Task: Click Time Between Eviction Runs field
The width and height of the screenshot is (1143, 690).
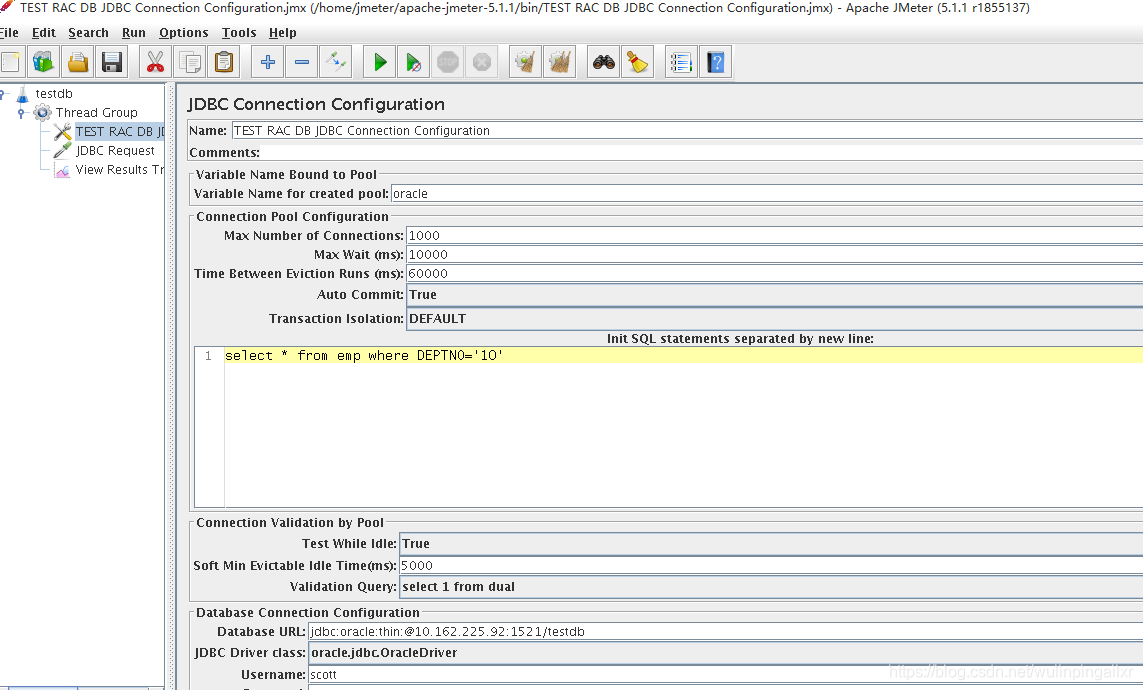Action: [x=774, y=273]
